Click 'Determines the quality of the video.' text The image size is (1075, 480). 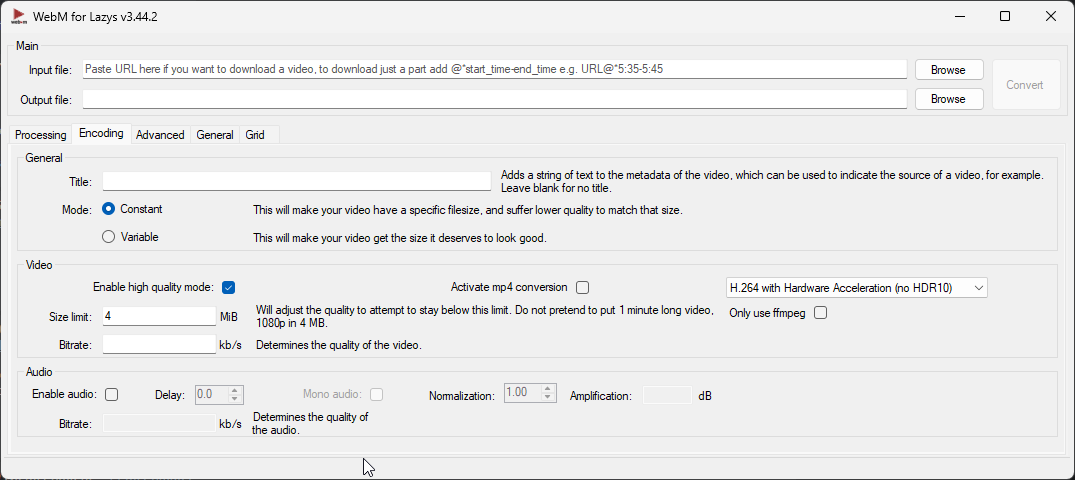tap(339, 345)
